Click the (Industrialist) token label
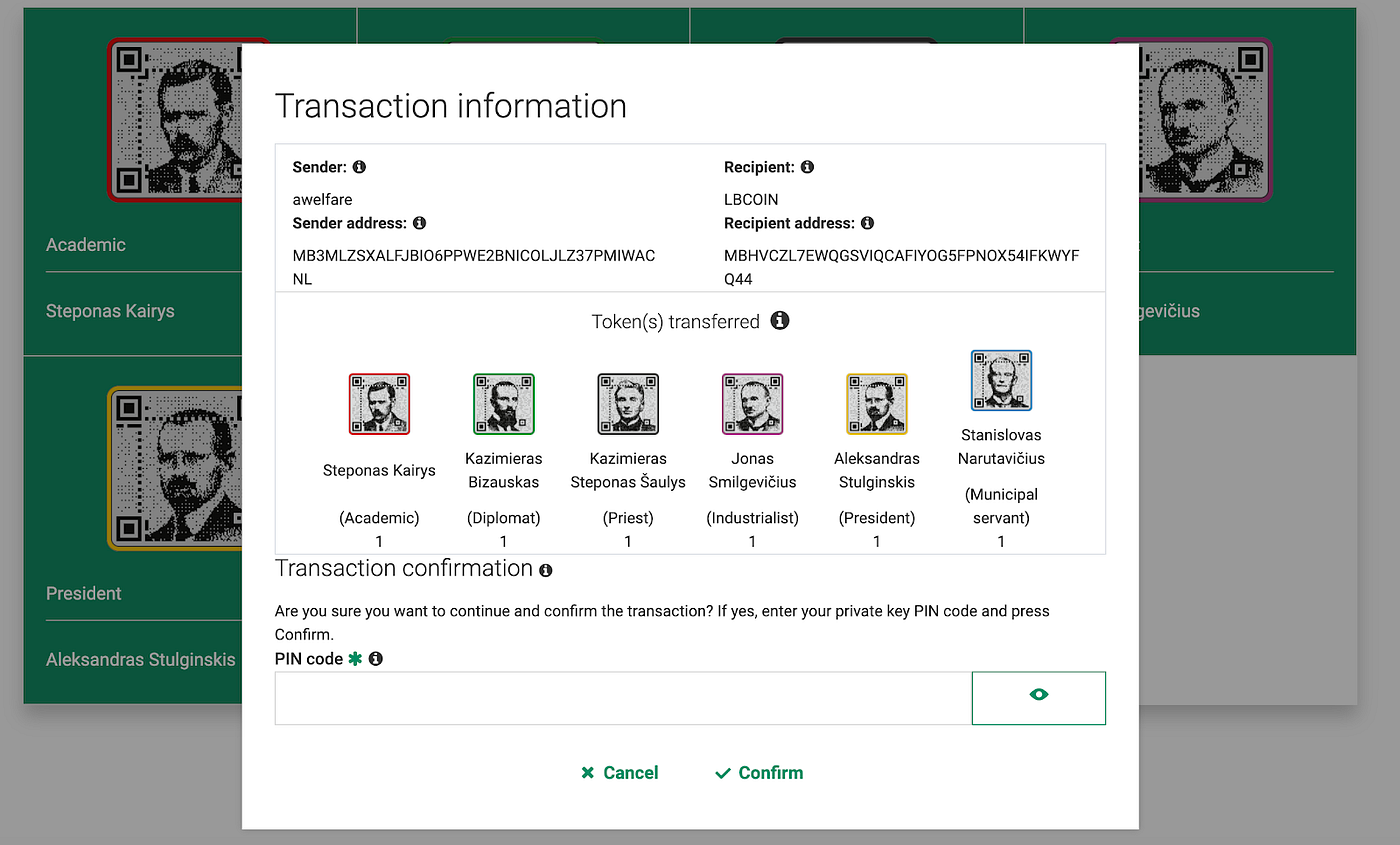Viewport: 1400px width, 845px height. click(x=752, y=518)
